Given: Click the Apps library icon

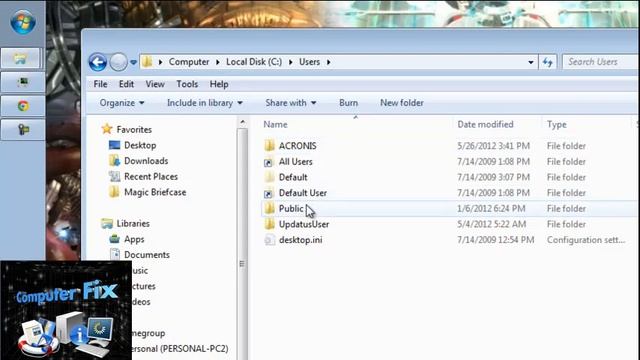Looking at the screenshot, I should coord(114,239).
